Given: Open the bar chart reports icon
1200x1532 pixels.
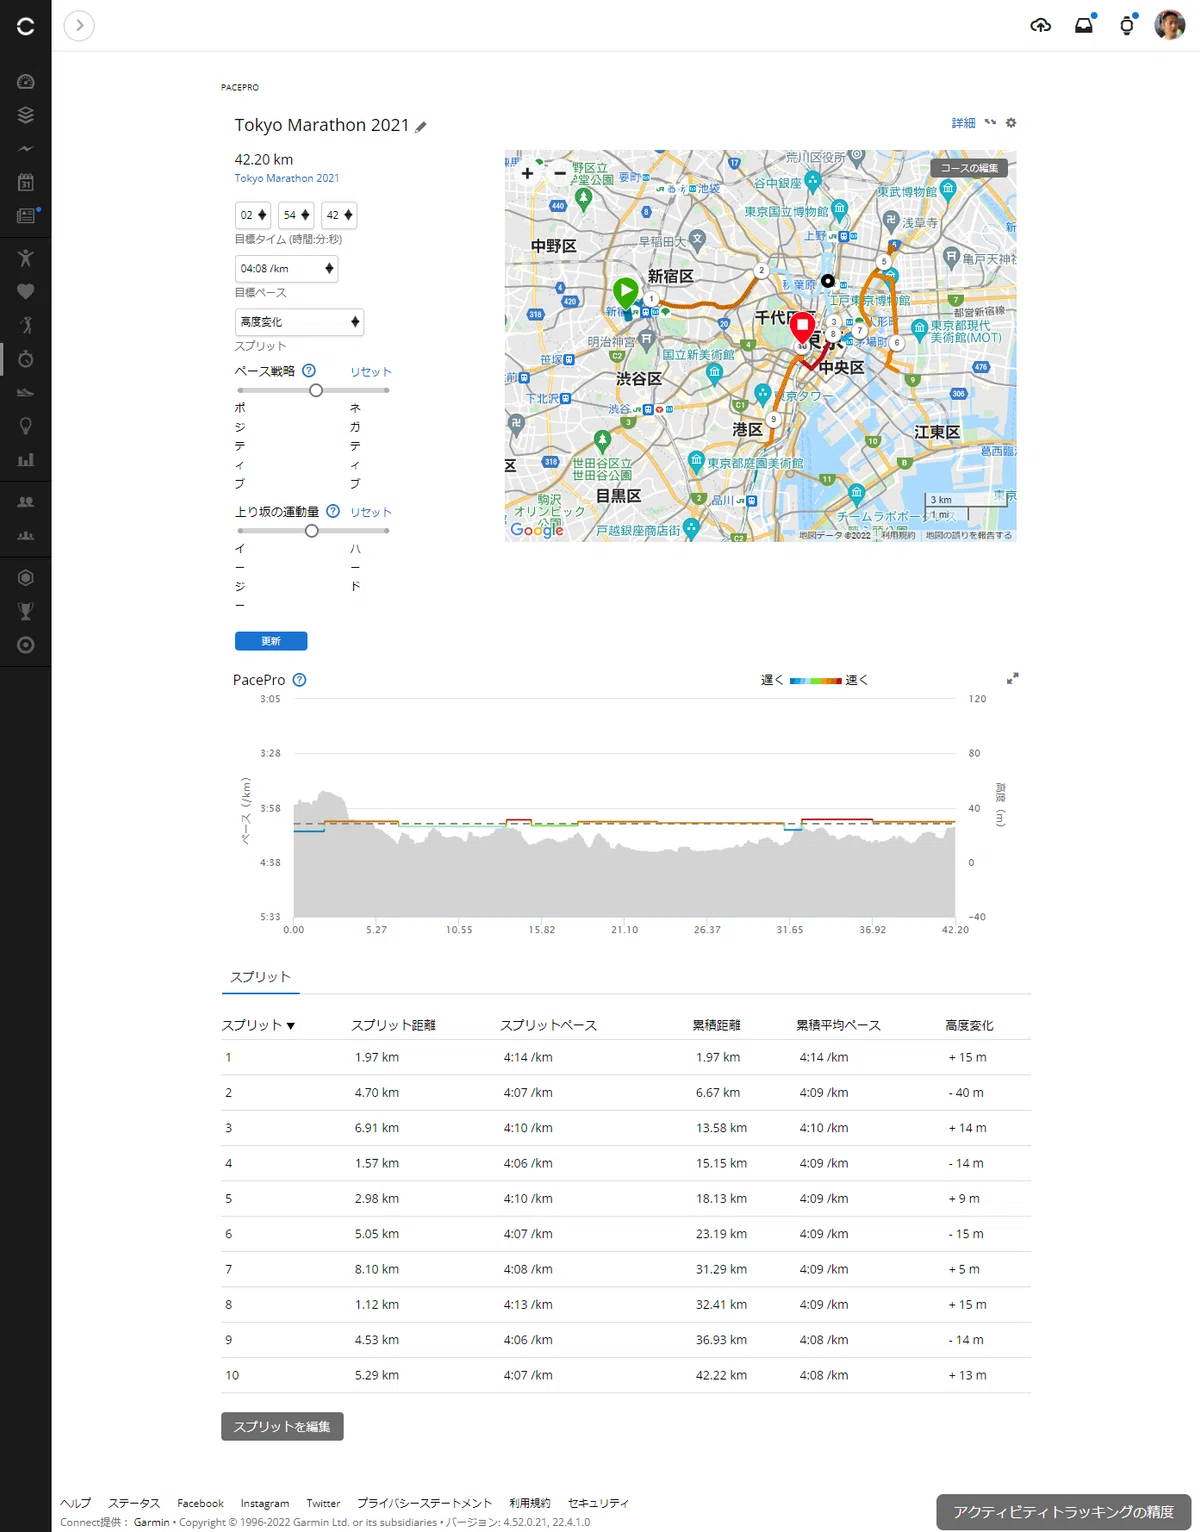Looking at the screenshot, I should click(x=26, y=460).
